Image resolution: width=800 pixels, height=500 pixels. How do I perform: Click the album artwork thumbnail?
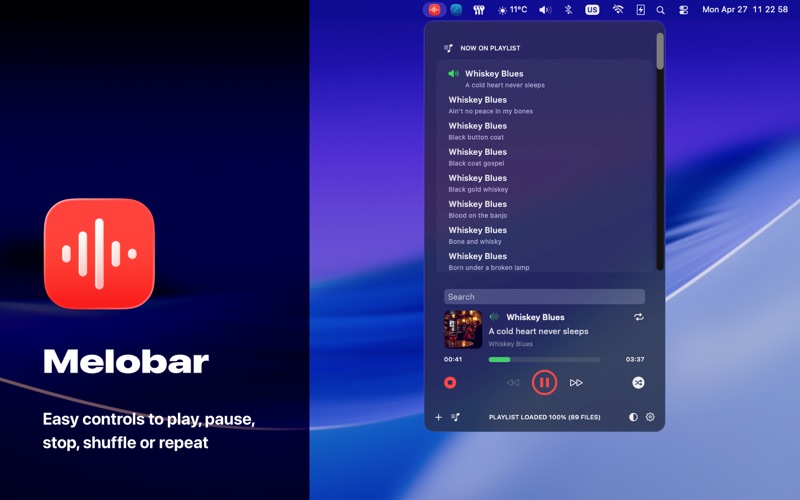tap(463, 329)
